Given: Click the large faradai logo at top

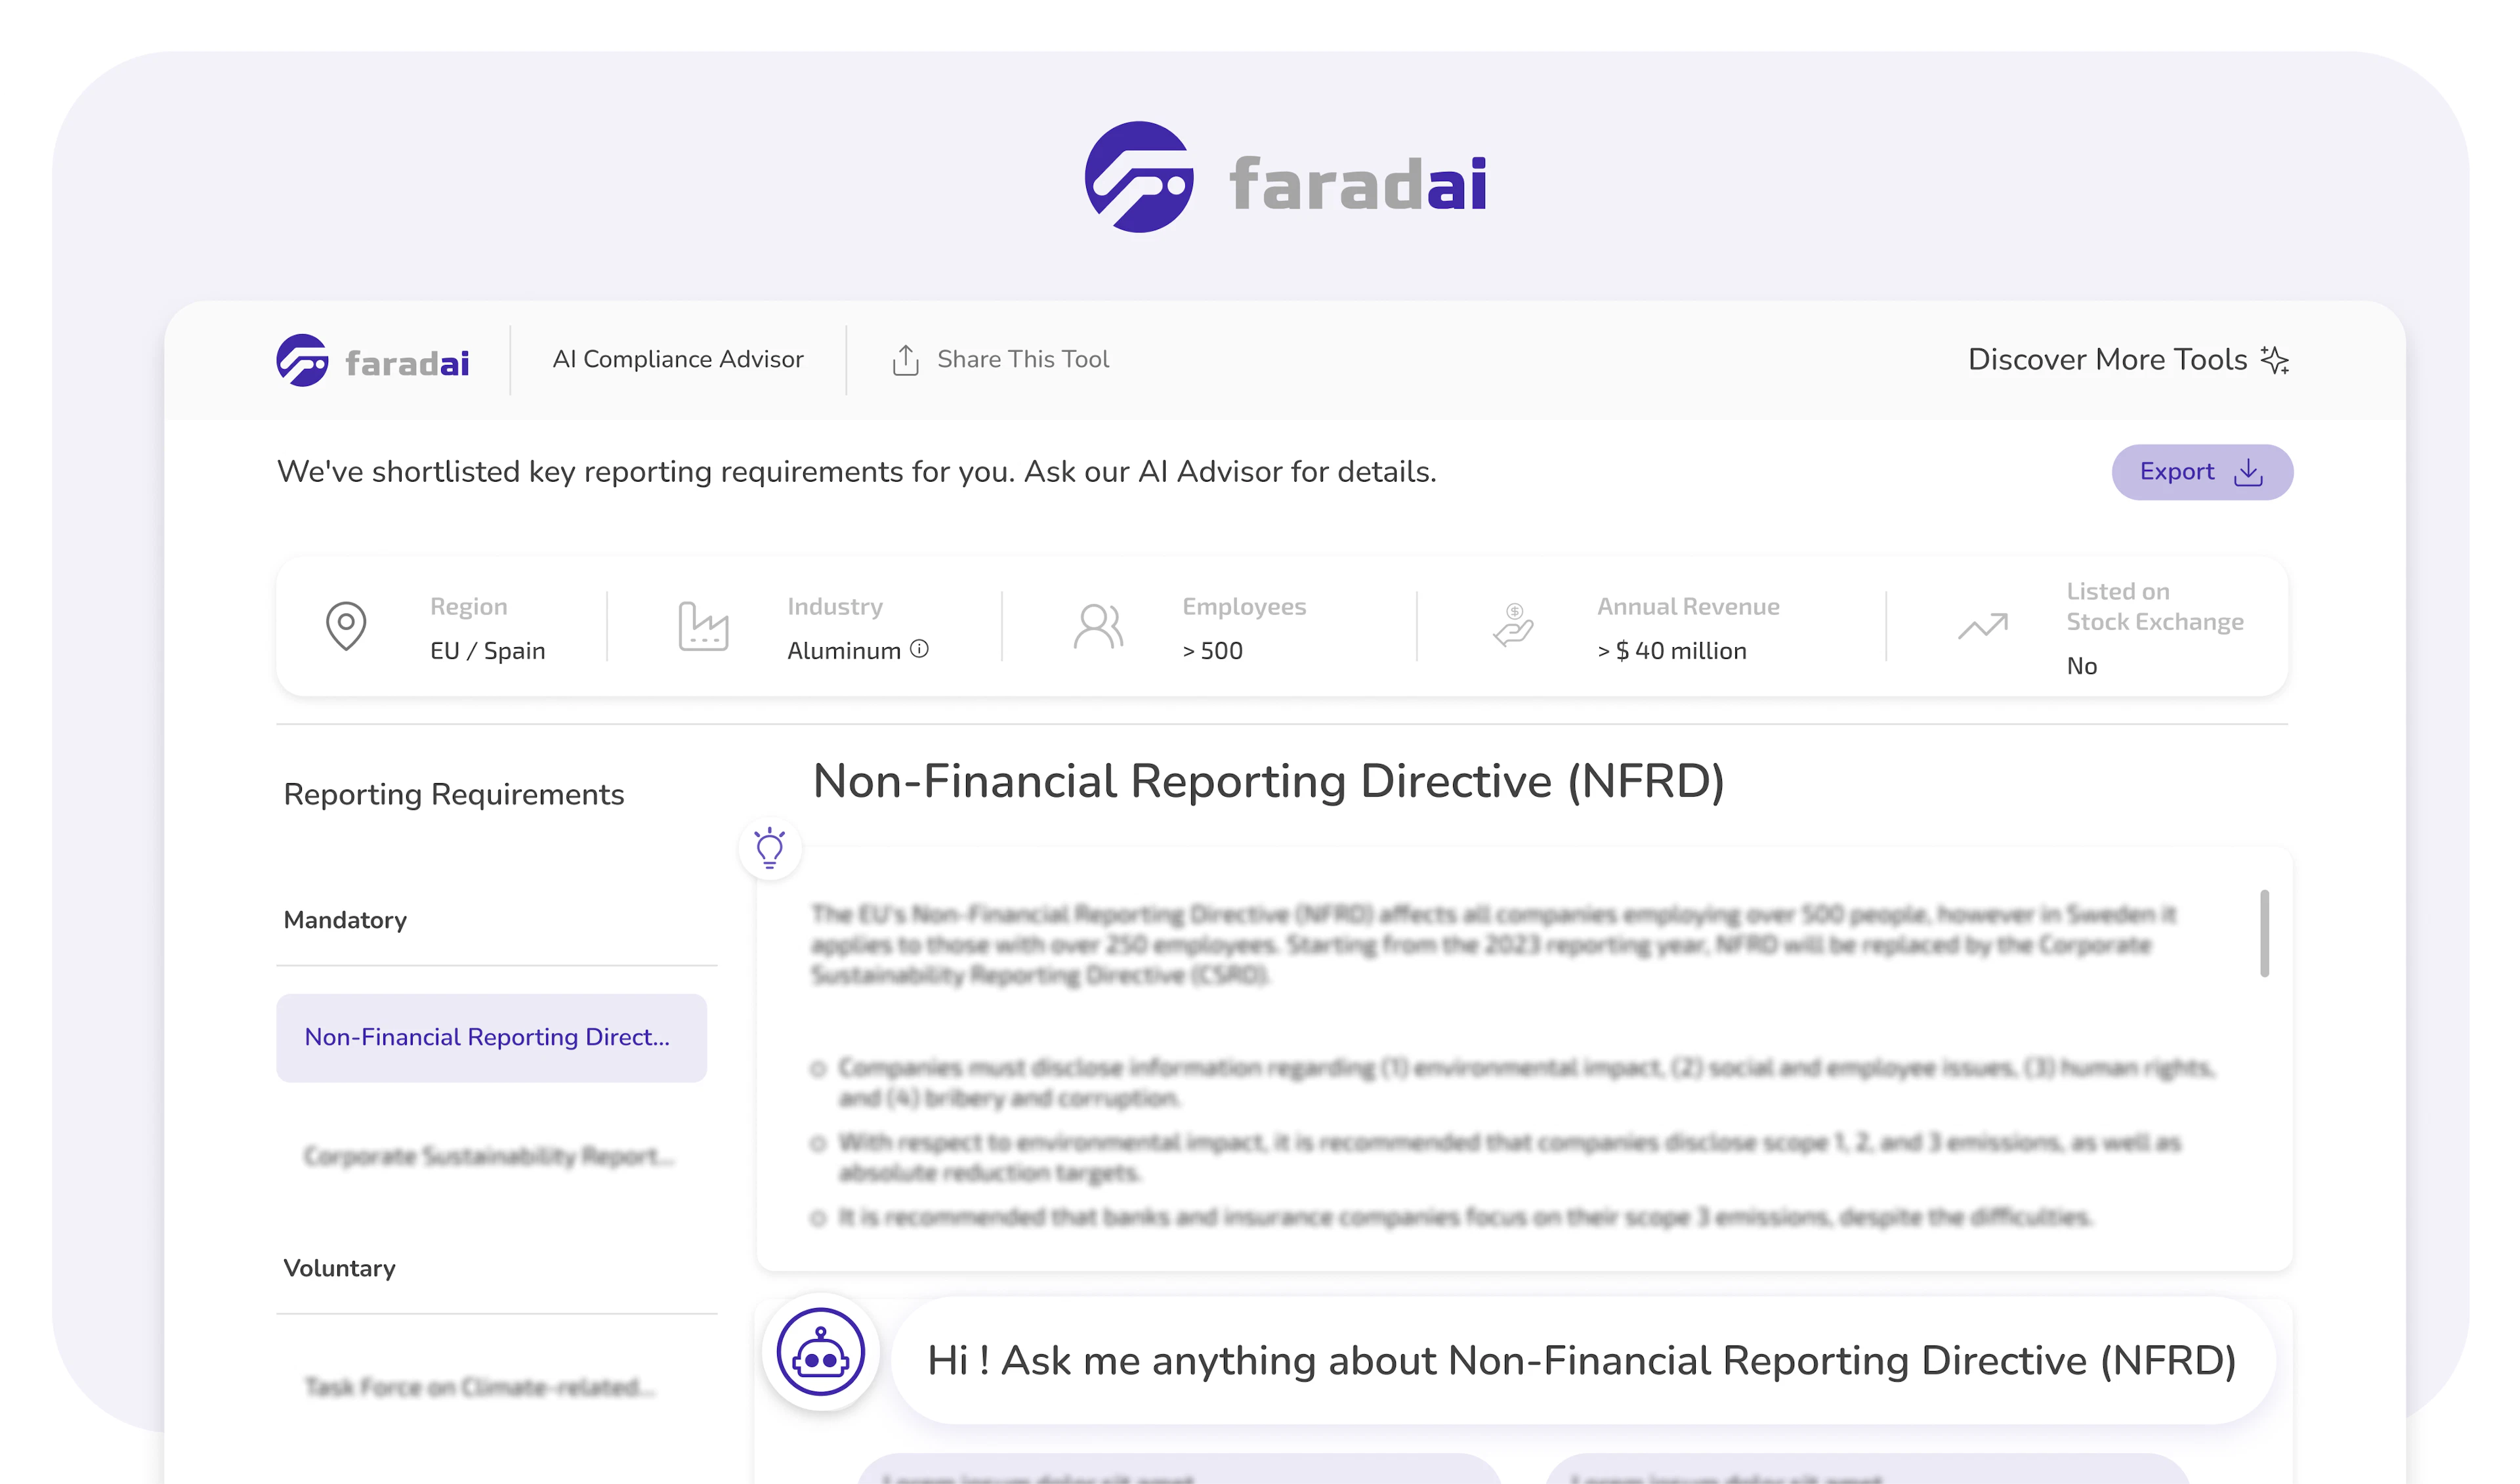Looking at the screenshot, I should coord(1286,177).
